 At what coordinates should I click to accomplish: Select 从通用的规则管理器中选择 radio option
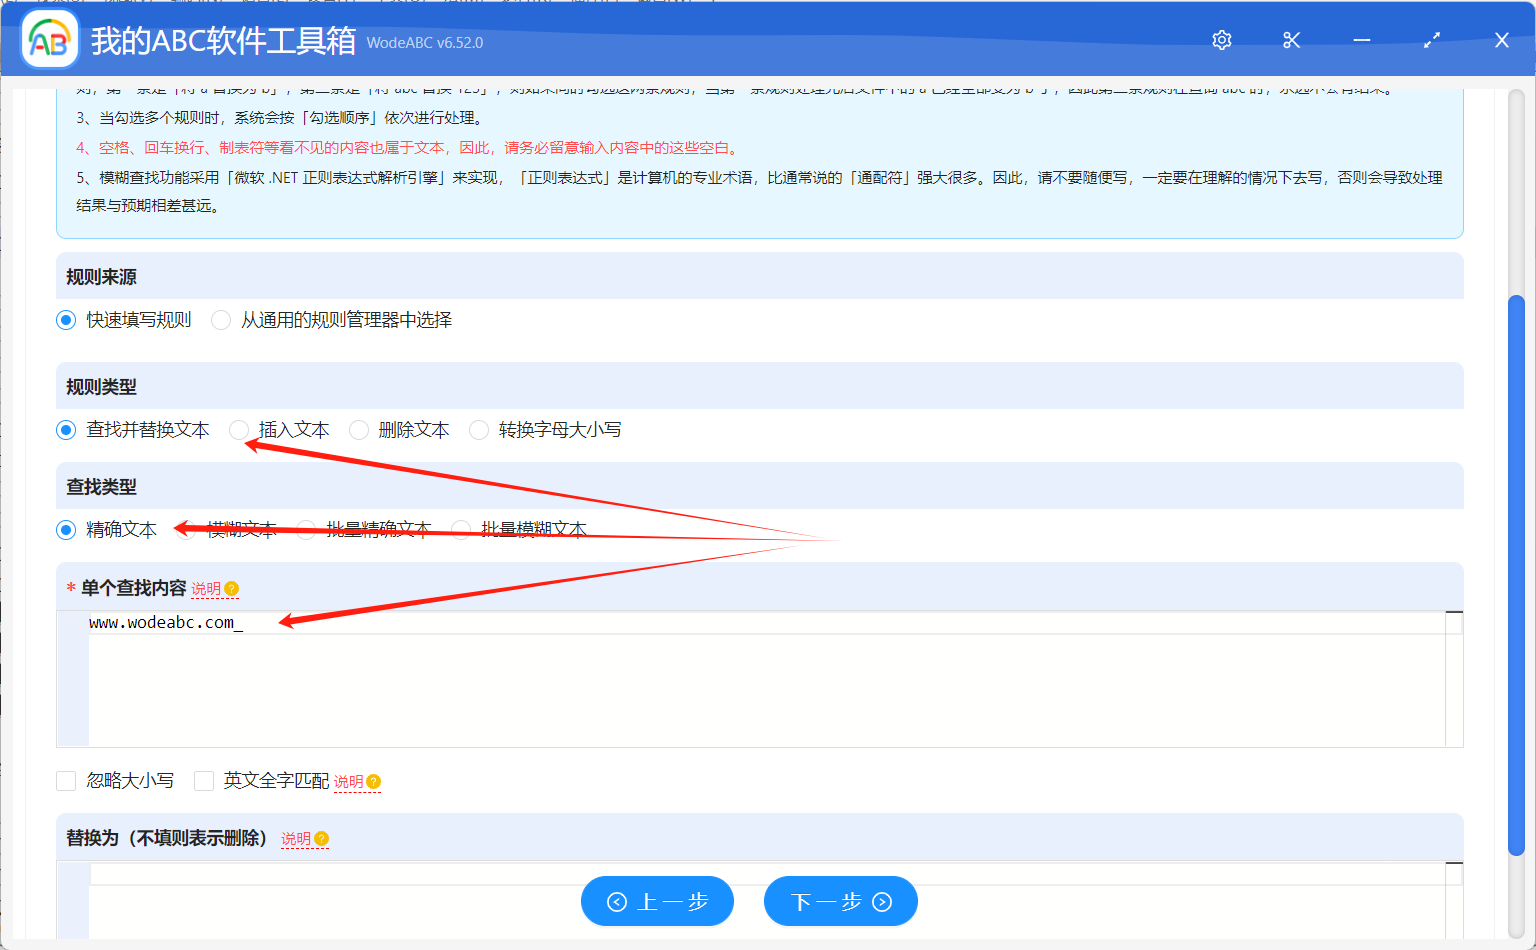[x=222, y=320]
